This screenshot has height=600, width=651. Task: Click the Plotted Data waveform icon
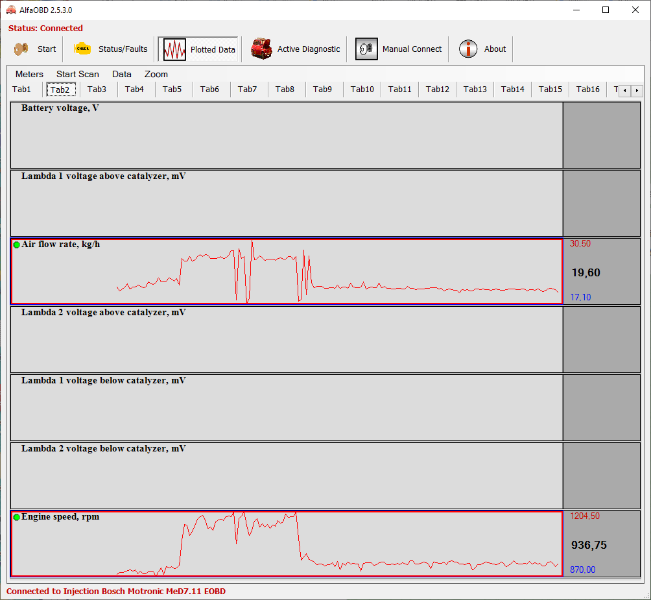click(x=174, y=49)
